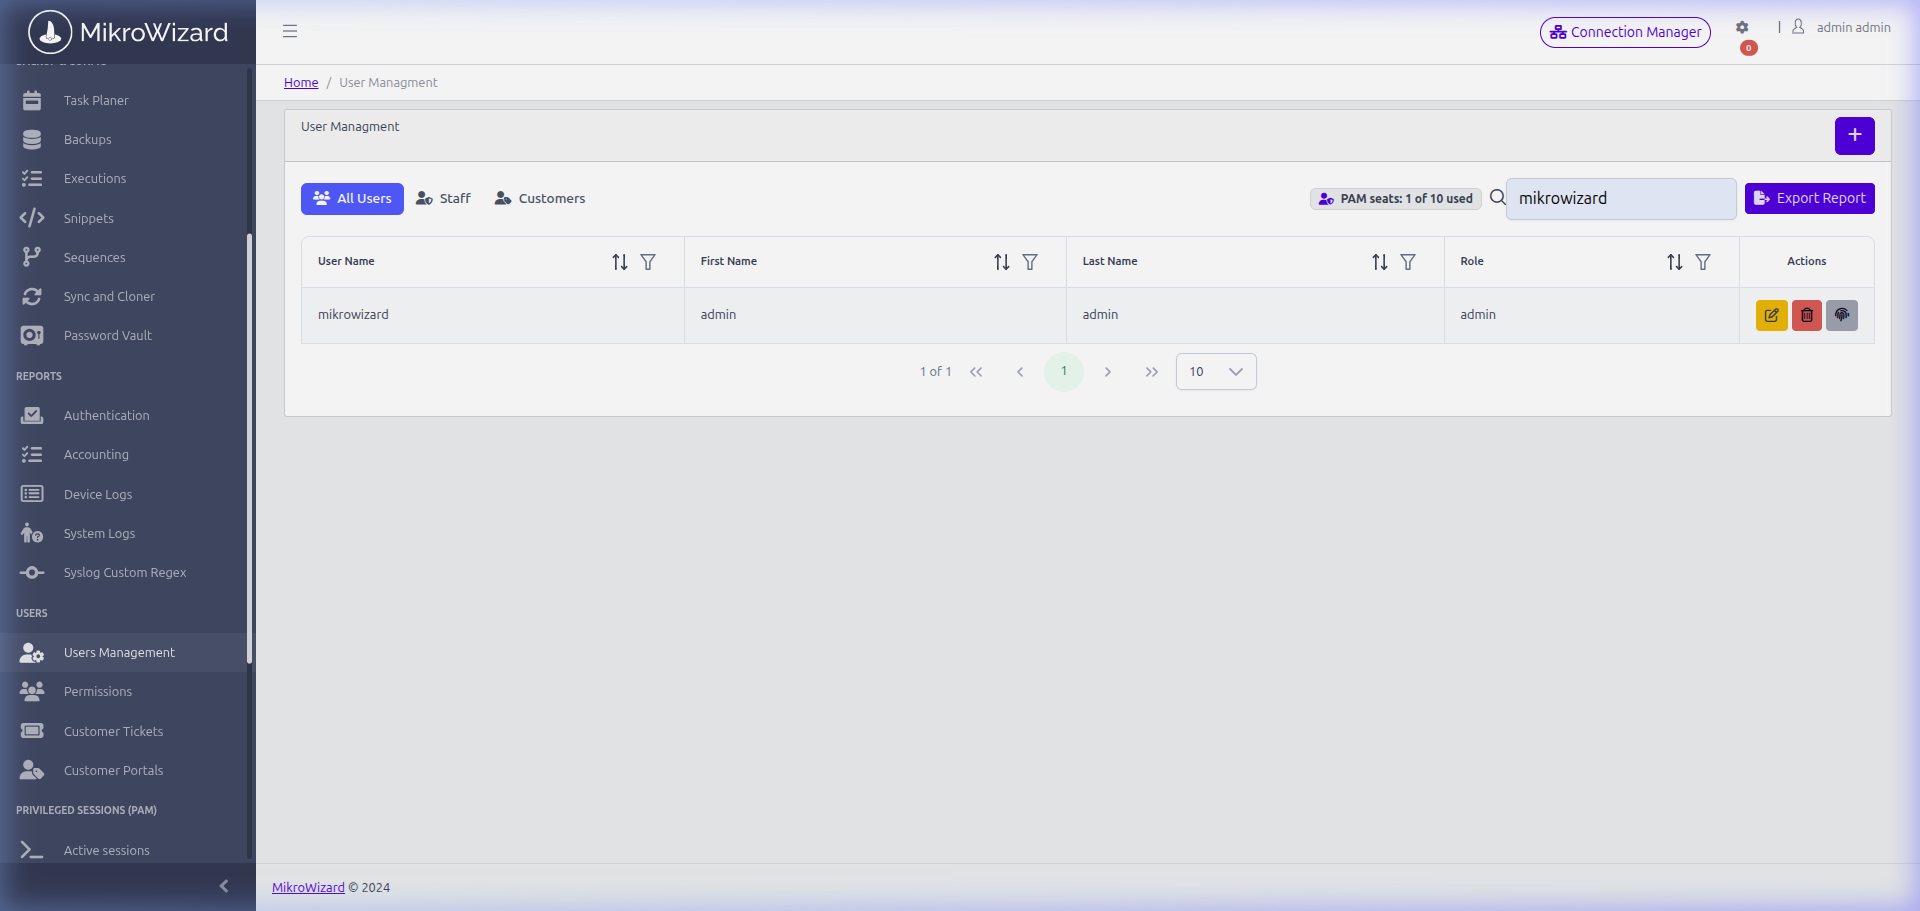Filter the Last Name column

coord(1408,262)
